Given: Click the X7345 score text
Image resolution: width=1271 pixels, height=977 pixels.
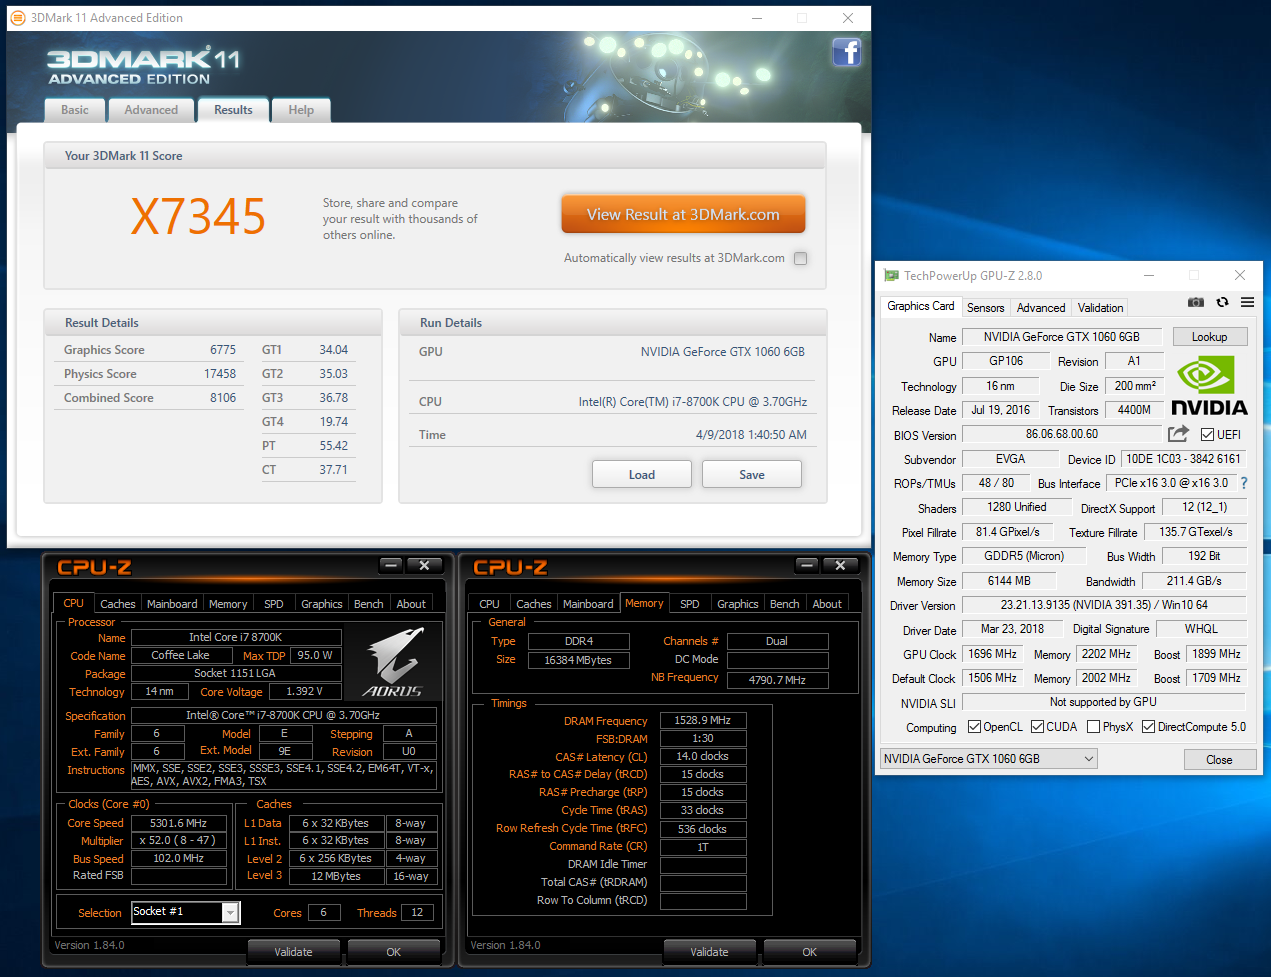Looking at the screenshot, I should click(199, 216).
